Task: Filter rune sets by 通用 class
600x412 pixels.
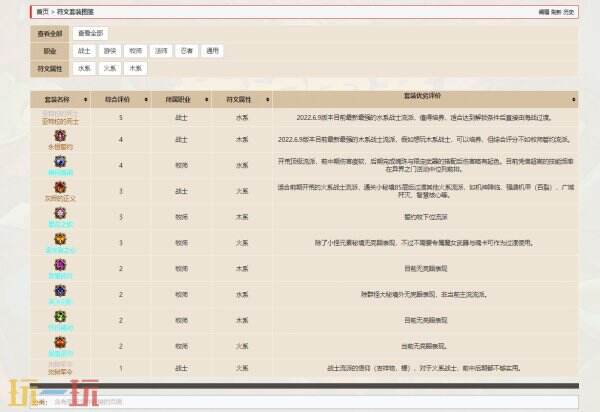Action: pos(212,51)
